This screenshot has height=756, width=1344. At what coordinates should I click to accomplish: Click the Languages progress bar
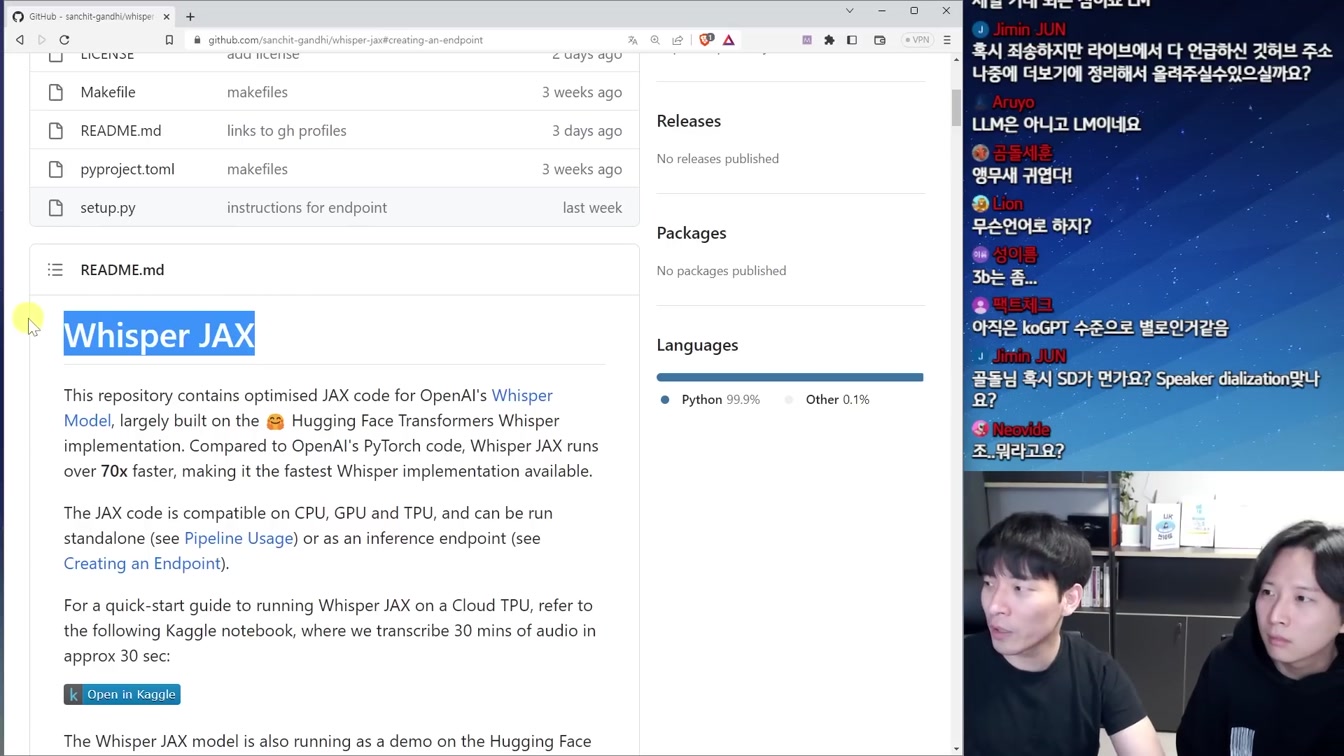(x=790, y=377)
